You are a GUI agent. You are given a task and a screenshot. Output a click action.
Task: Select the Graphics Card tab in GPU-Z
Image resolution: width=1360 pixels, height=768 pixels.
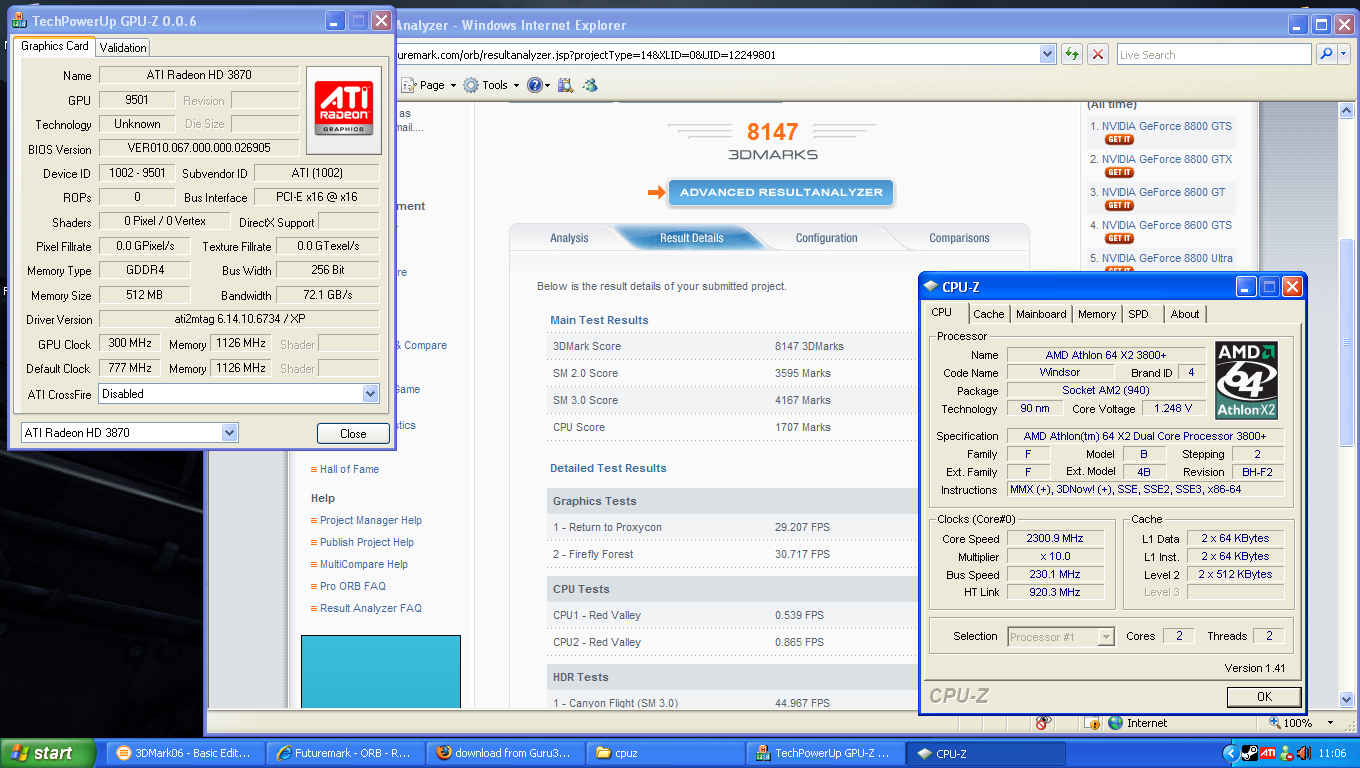pyautogui.click(x=55, y=46)
